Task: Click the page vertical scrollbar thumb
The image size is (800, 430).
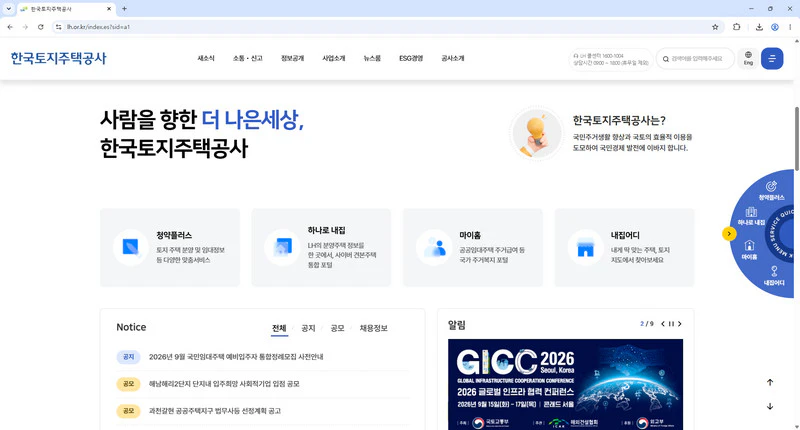Action: (x=796, y=139)
